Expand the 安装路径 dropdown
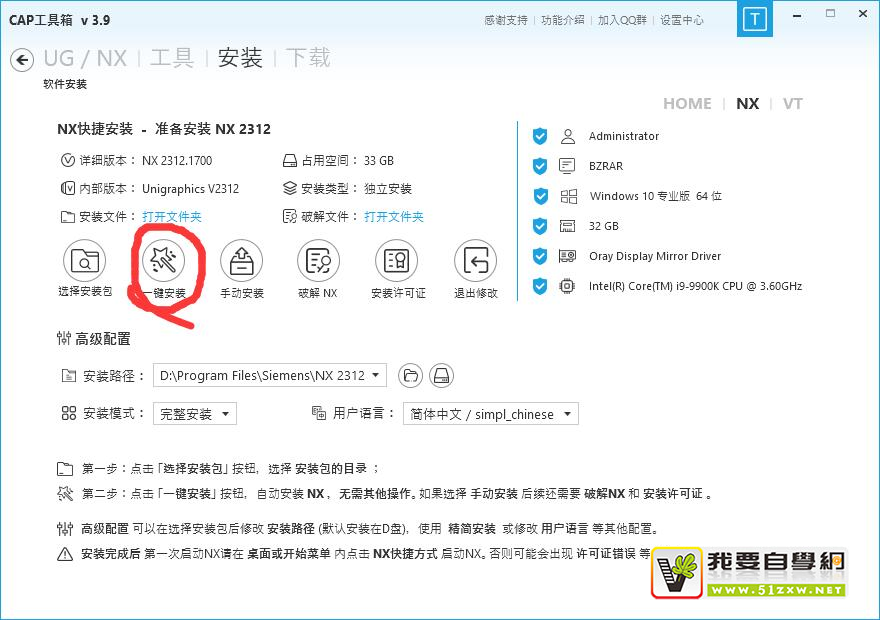 pyautogui.click(x=376, y=376)
